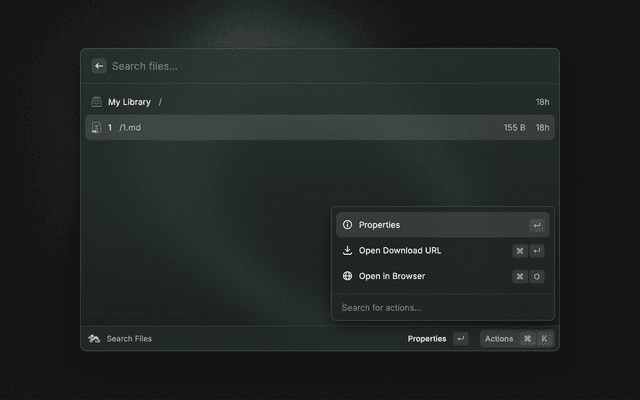The width and height of the screenshot is (640, 400).
Task: Click the back arrow button
Action: (x=99, y=66)
